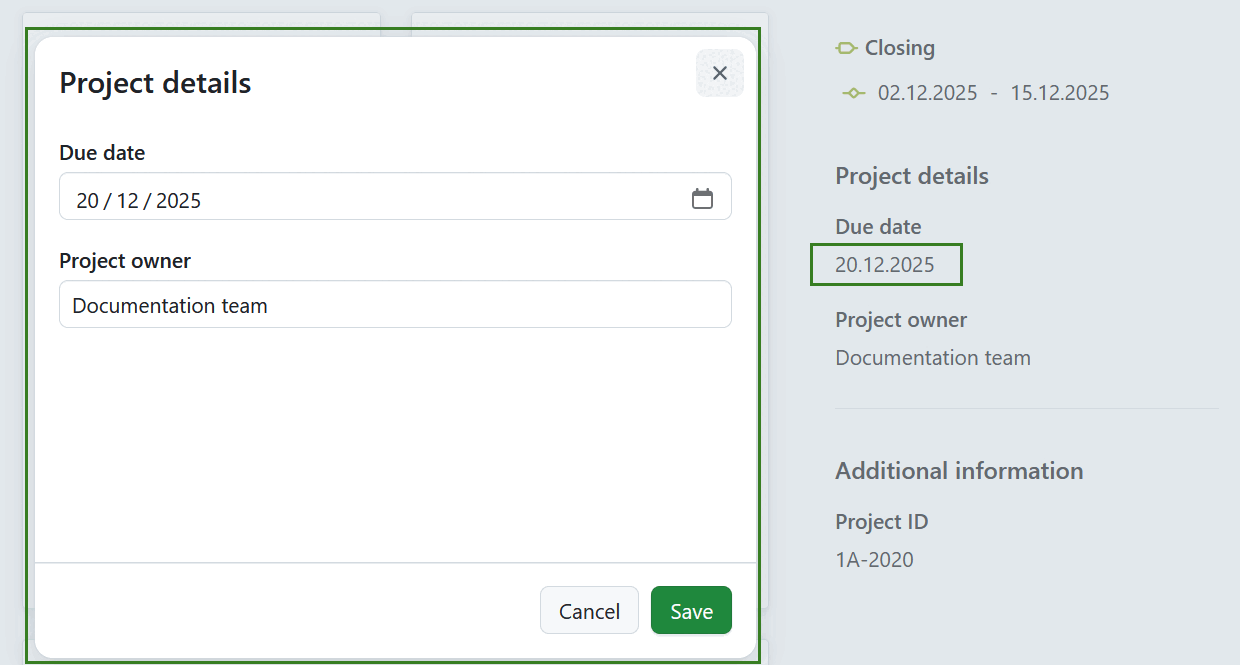Click the Due date label inside the dialog
The width and height of the screenshot is (1240, 665).
click(x=102, y=152)
